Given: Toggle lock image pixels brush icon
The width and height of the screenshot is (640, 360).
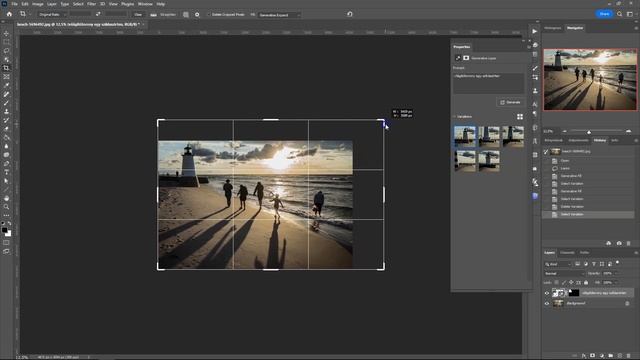Looking at the screenshot, I should coord(564,282).
